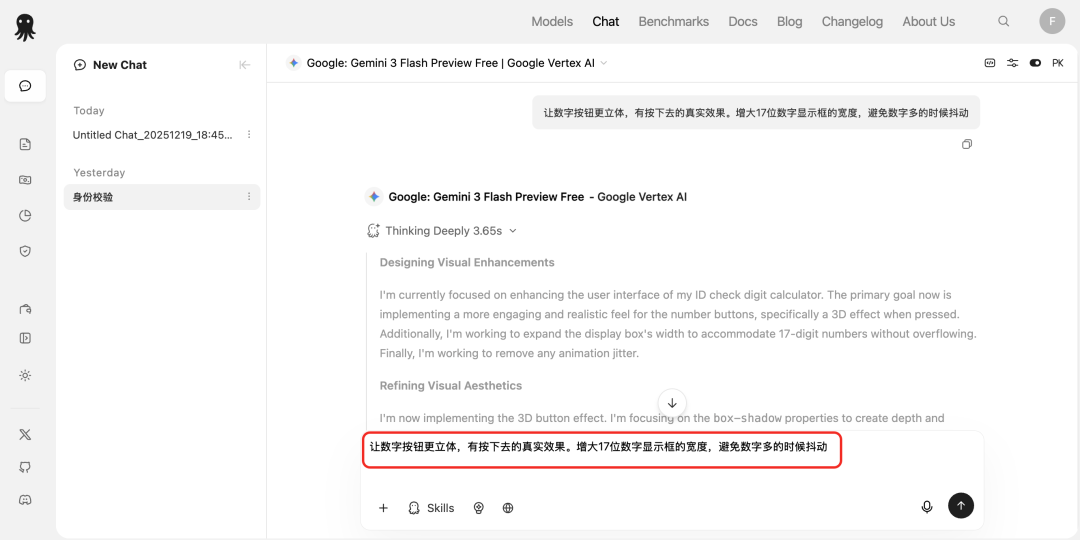Open the GitHub link icon

pyautogui.click(x=25, y=467)
